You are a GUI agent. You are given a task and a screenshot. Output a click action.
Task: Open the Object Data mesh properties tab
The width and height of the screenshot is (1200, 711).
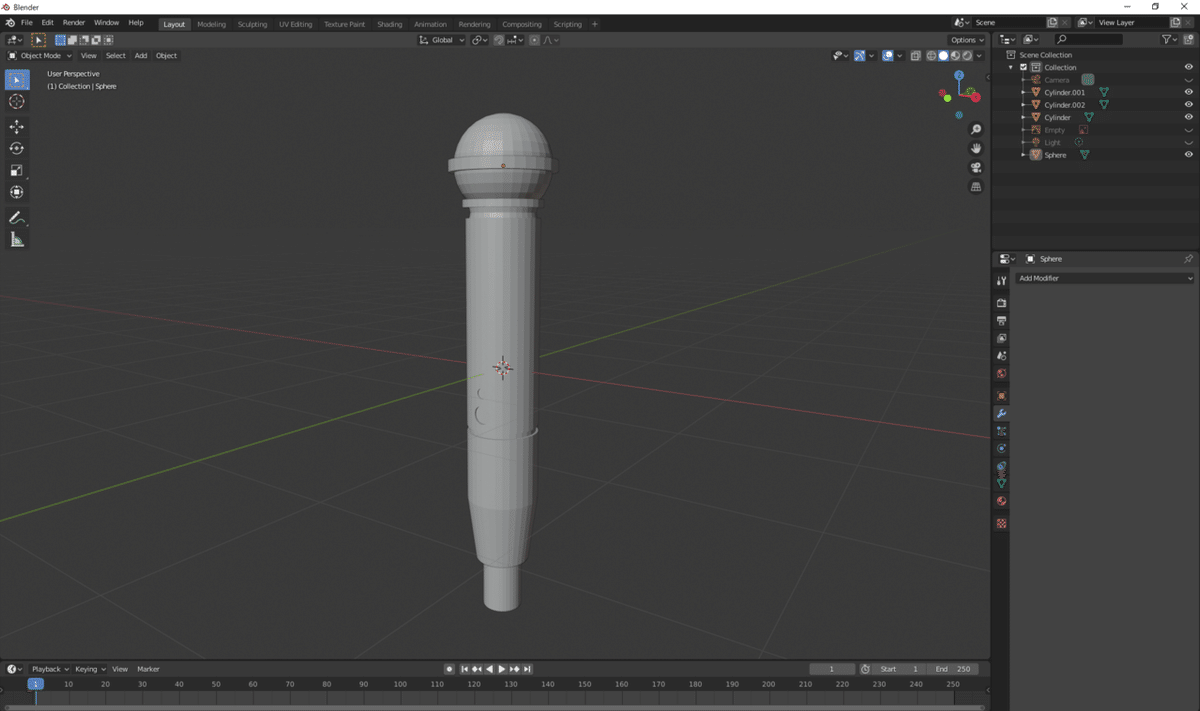click(x=1001, y=484)
